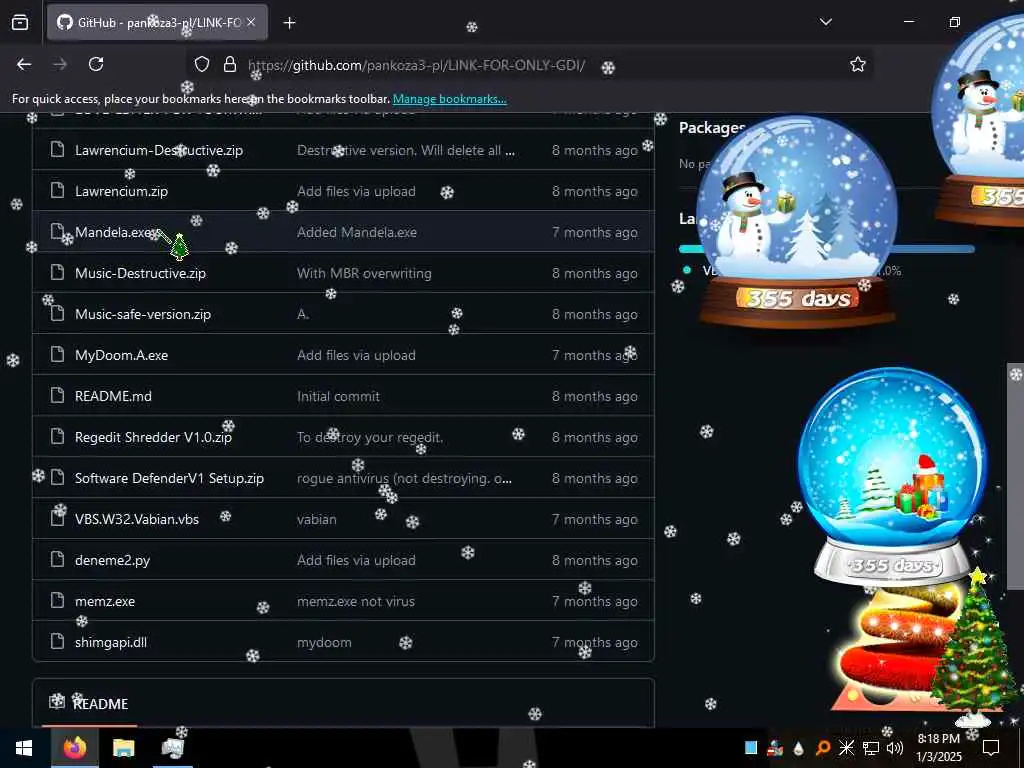
Task: List all tabs dropdown arrow
Action: tap(825, 22)
